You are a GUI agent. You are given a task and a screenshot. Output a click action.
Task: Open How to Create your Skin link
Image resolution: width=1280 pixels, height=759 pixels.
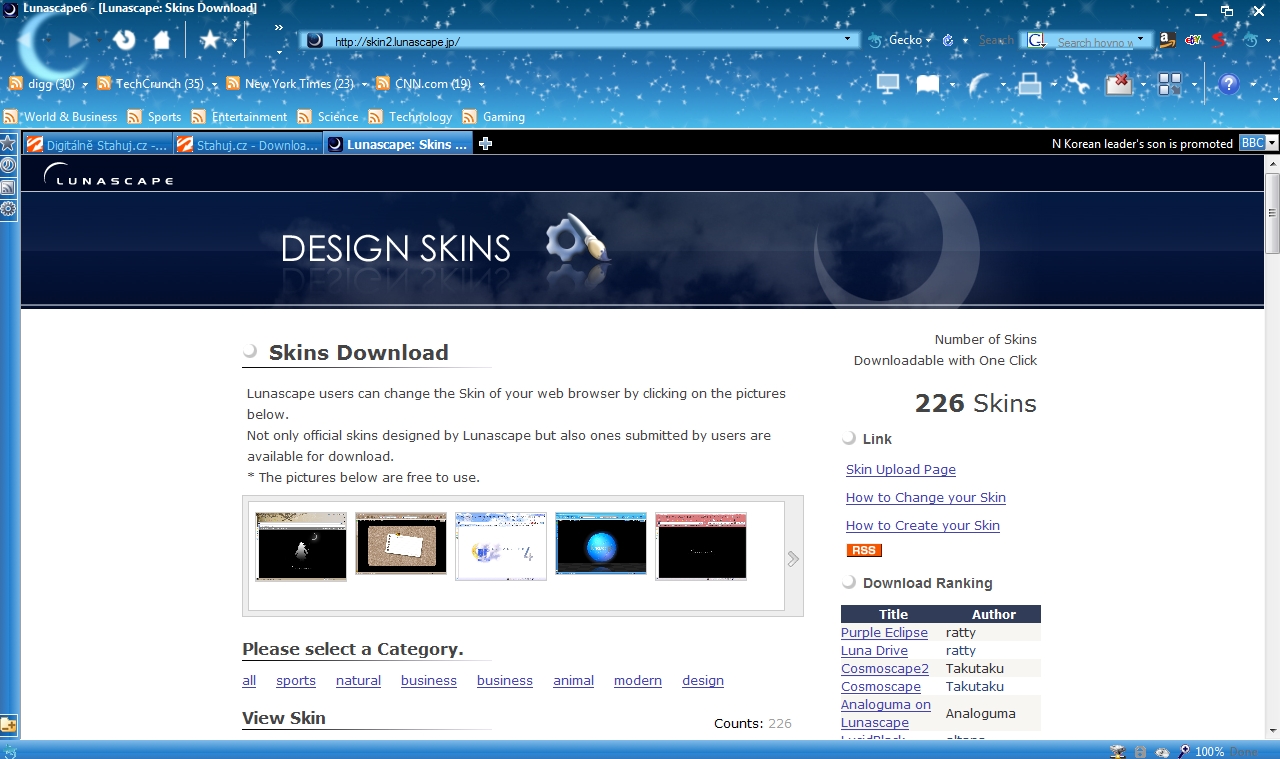click(923, 526)
